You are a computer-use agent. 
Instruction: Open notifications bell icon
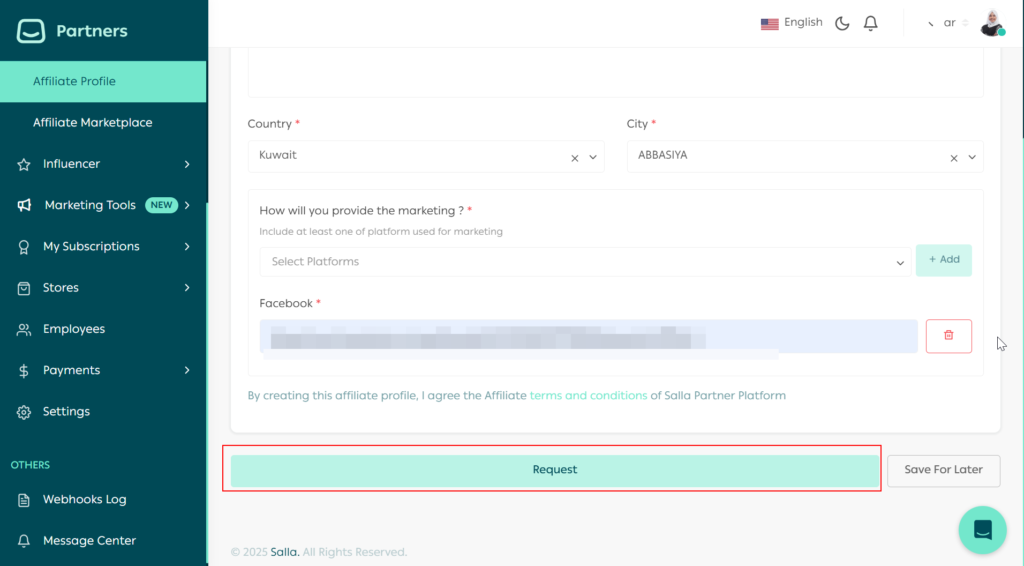pos(870,23)
